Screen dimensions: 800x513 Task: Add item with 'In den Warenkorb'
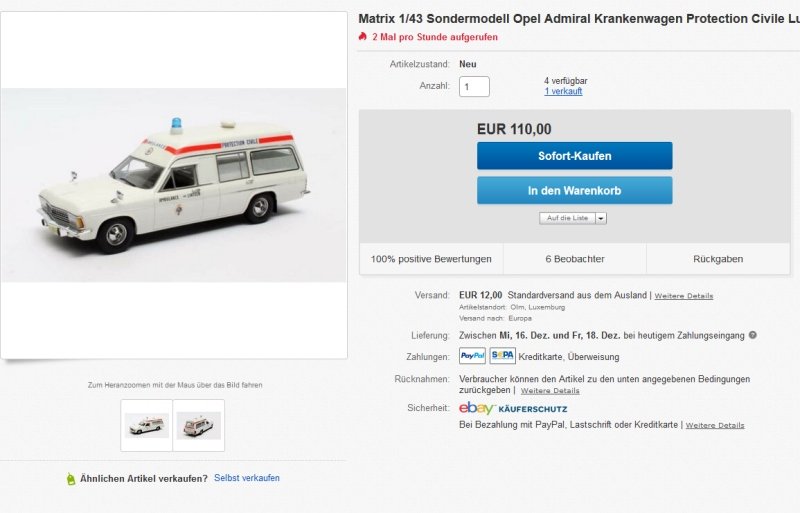(574, 190)
